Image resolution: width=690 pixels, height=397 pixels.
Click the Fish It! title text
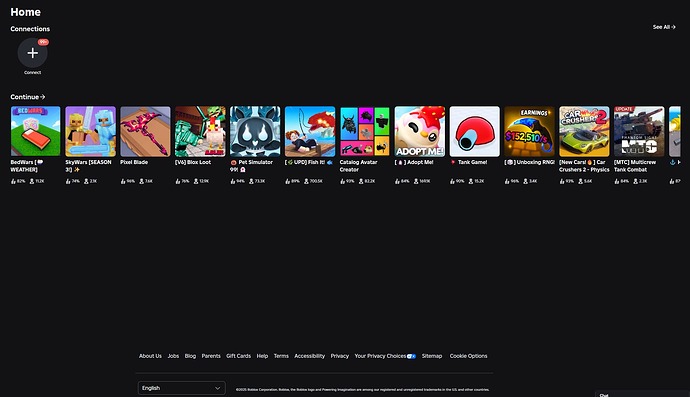(309, 162)
